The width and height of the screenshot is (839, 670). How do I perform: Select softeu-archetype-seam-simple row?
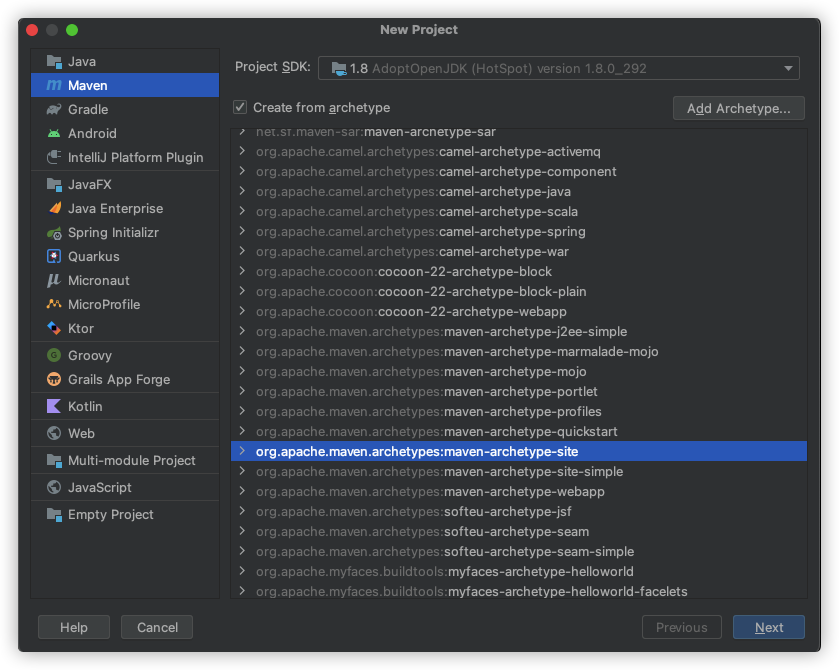(x=518, y=551)
